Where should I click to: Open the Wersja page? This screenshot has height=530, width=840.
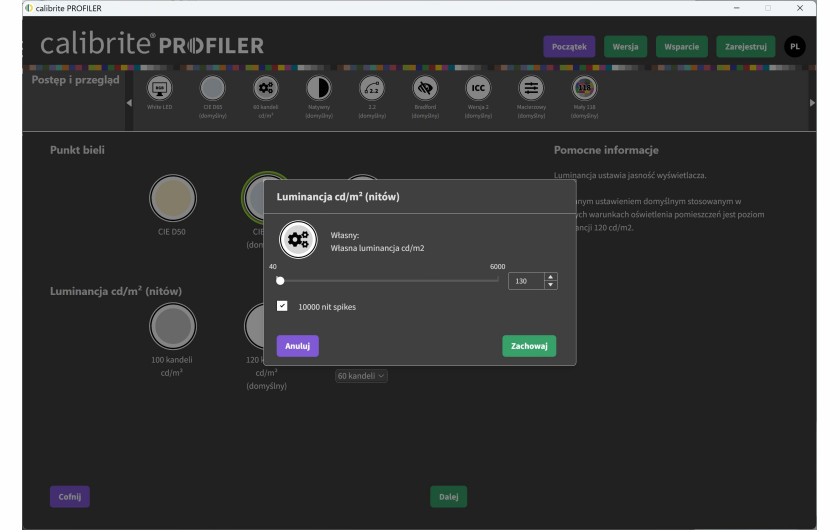tap(625, 47)
